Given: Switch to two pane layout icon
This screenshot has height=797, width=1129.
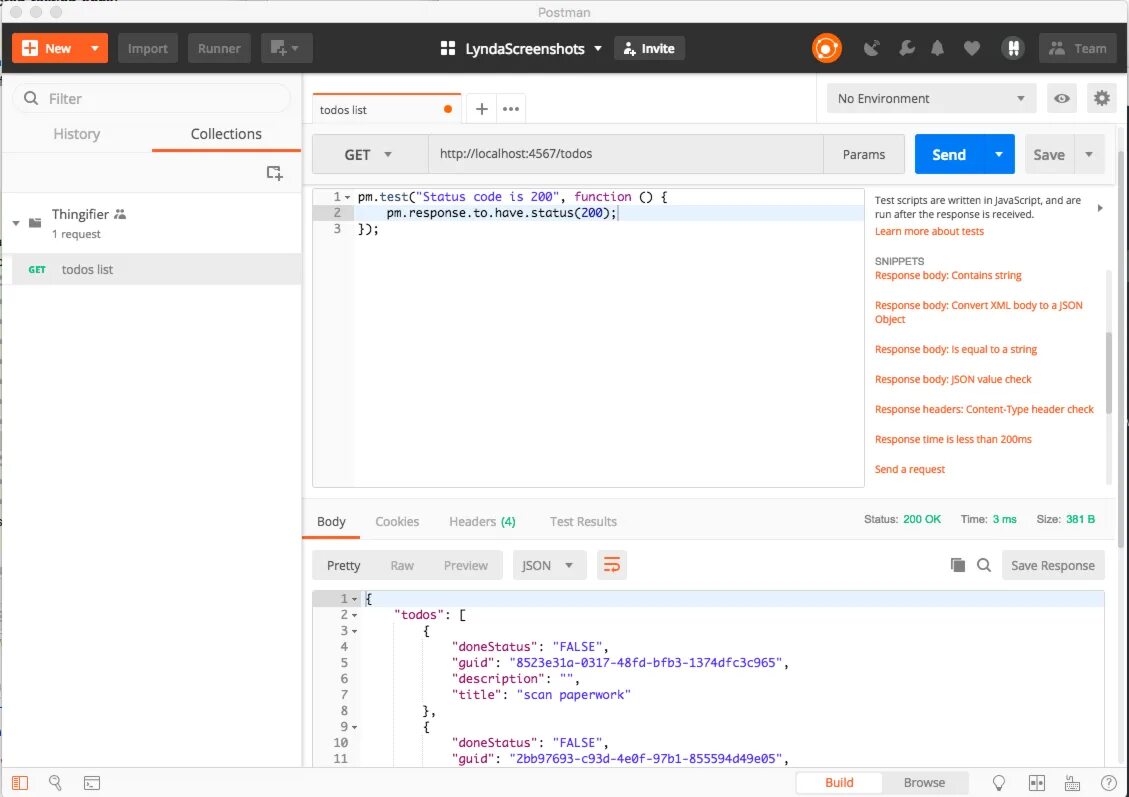Looking at the screenshot, I should 1037,783.
